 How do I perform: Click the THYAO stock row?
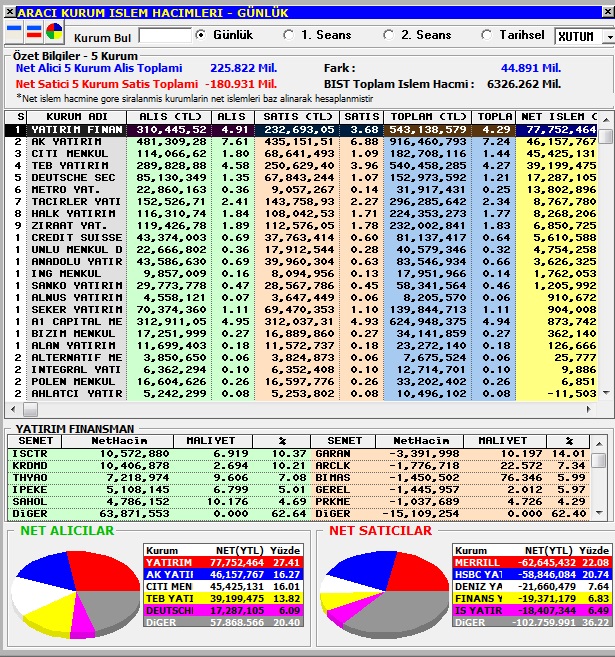pos(159,478)
